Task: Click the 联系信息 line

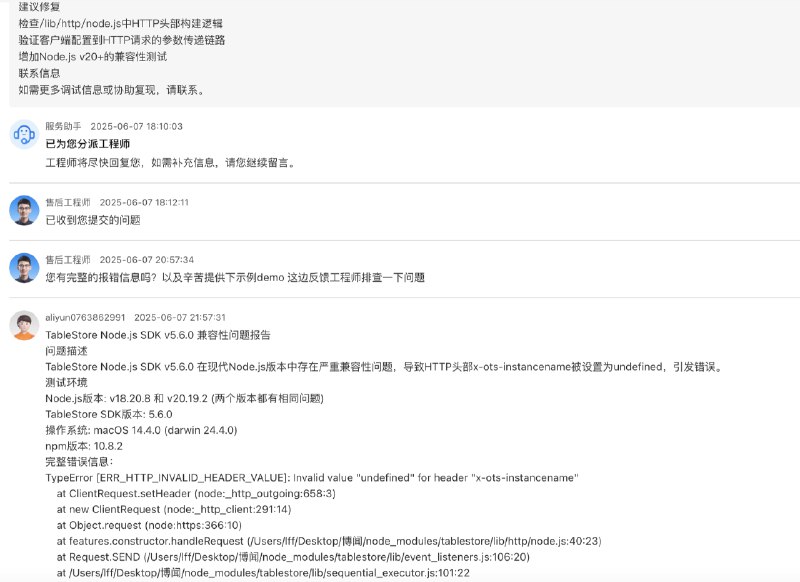Action: (x=40, y=73)
